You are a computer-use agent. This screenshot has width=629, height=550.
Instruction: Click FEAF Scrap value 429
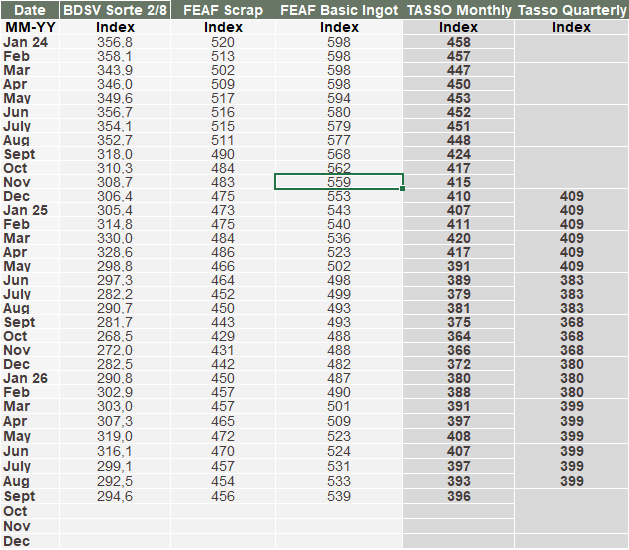pos(223,336)
